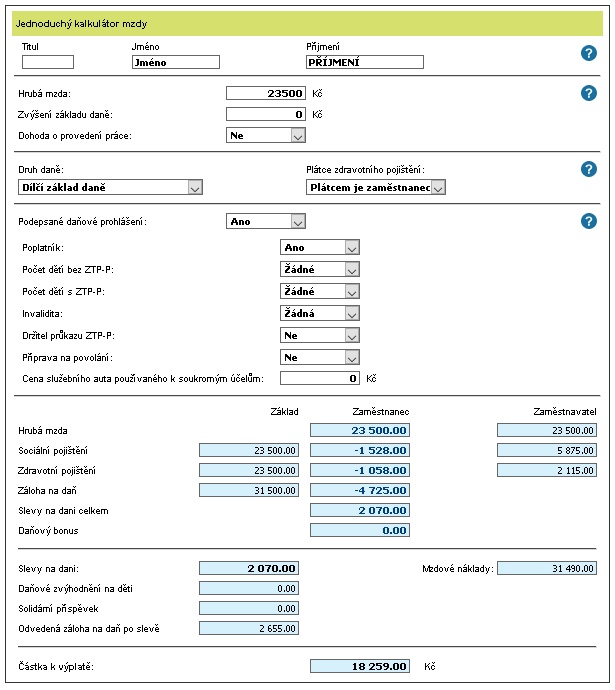Select the Zvýšení základu daně field
Image resolution: width=615 pixels, height=690 pixels.
(265, 114)
